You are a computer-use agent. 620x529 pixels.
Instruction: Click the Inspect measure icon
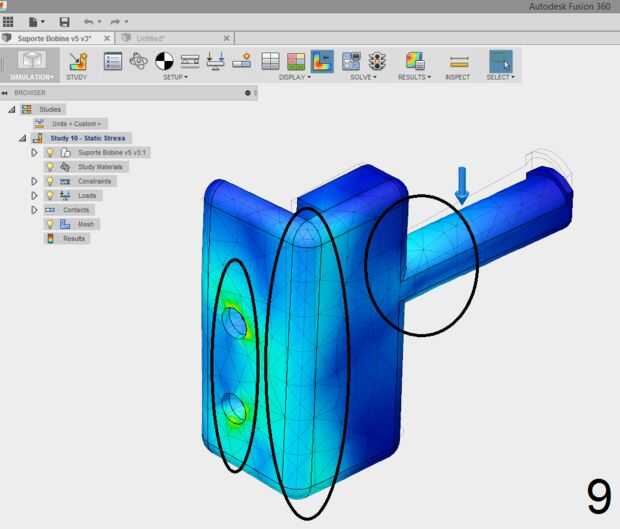[x=459, y=62]
